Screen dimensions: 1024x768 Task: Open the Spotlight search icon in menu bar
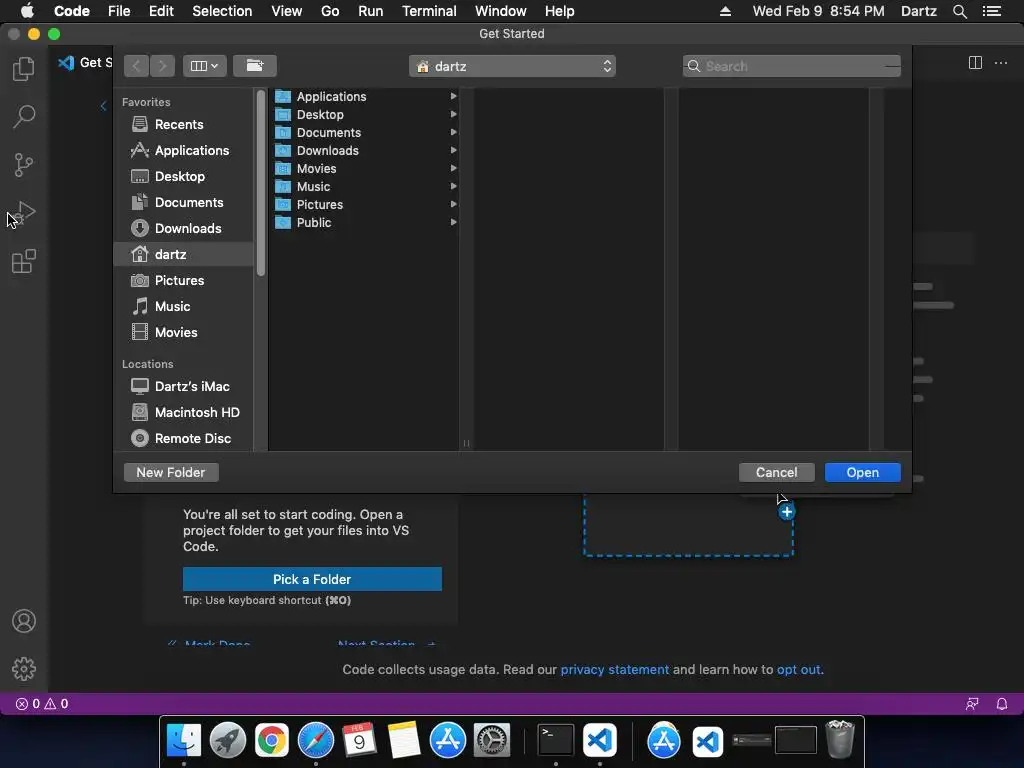[959, 11]
